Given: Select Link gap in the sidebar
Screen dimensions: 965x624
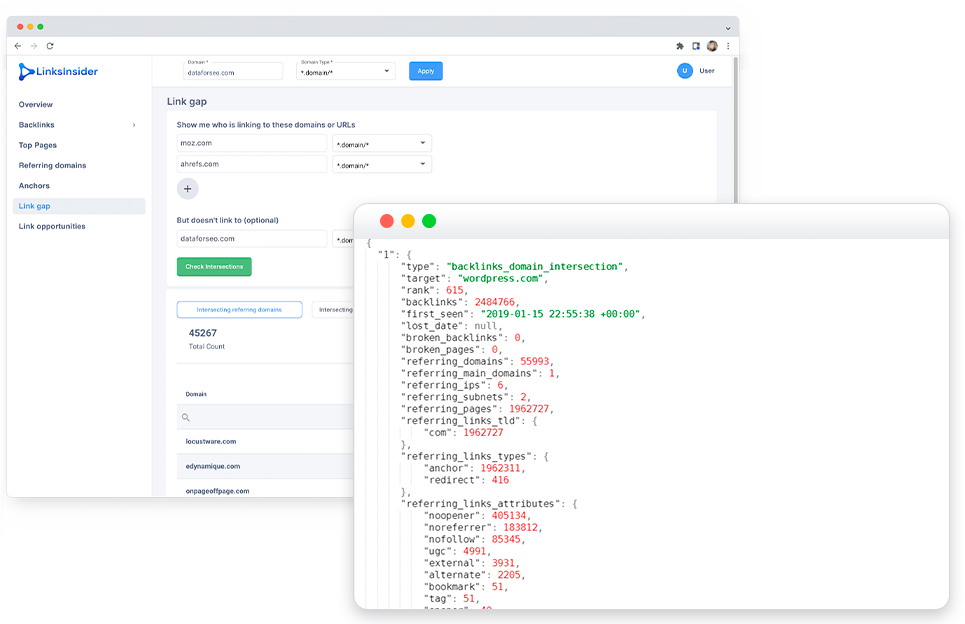Looking at the screenshot, I should click(x=79, y=206).
